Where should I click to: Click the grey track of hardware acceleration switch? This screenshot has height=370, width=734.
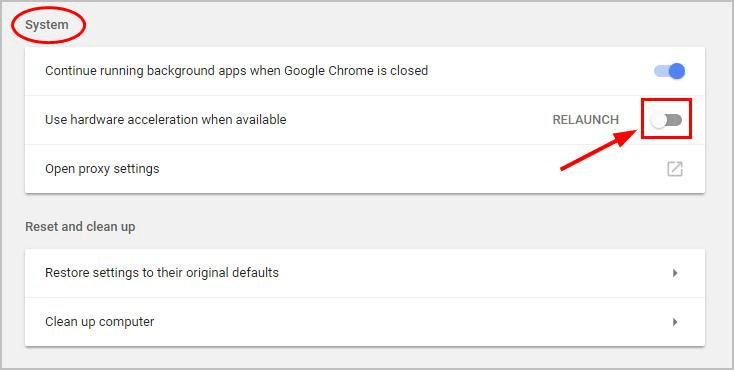675,120
